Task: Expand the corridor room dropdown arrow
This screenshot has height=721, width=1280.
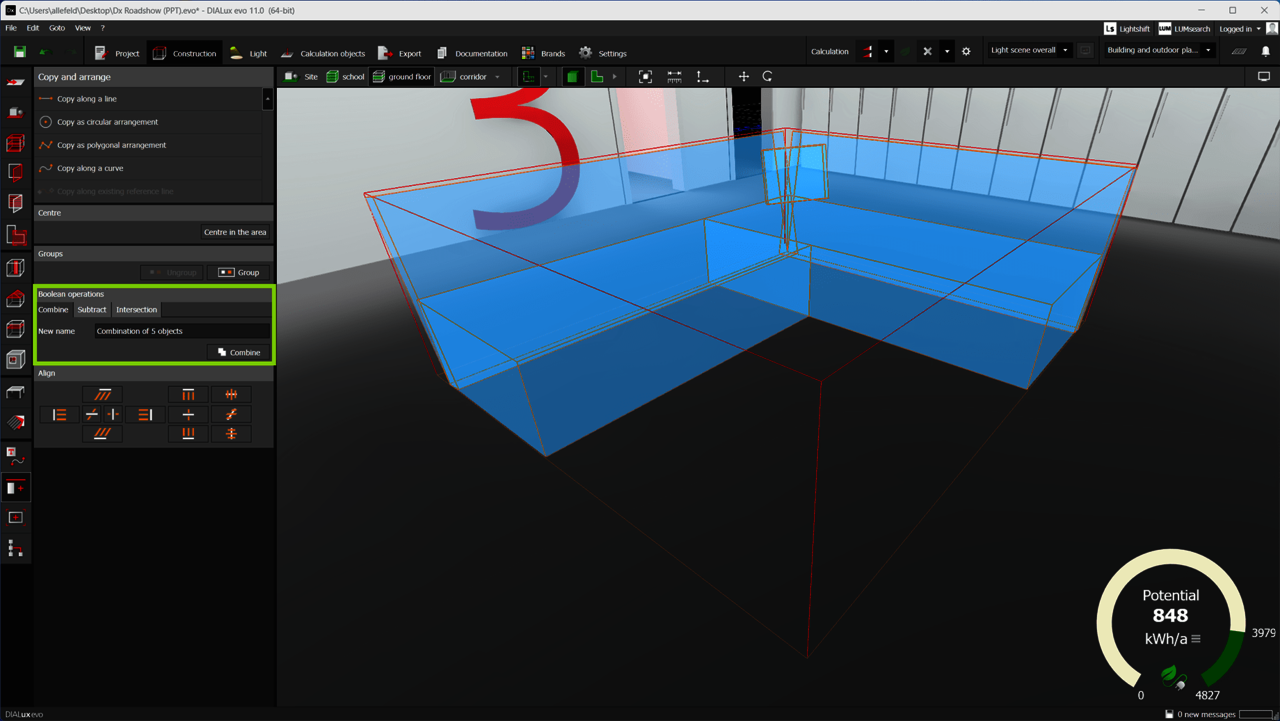Action: tap(498, 77)
